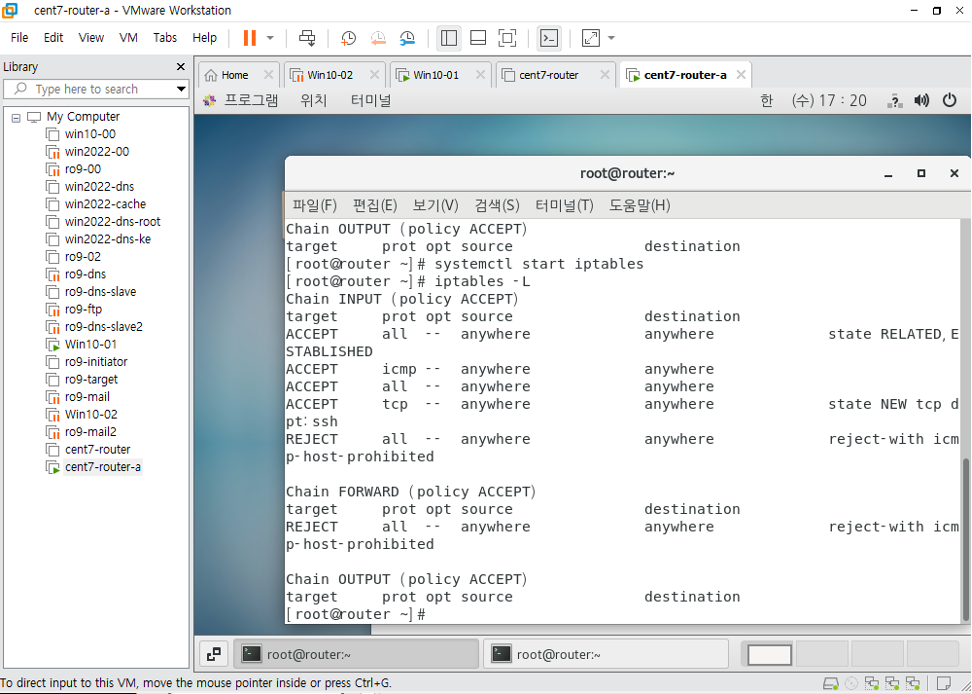Image resolution: width=972 pixels, height=694 pixels.
Task: Open the 위치 places menu
Action: (x=314, y=100)
